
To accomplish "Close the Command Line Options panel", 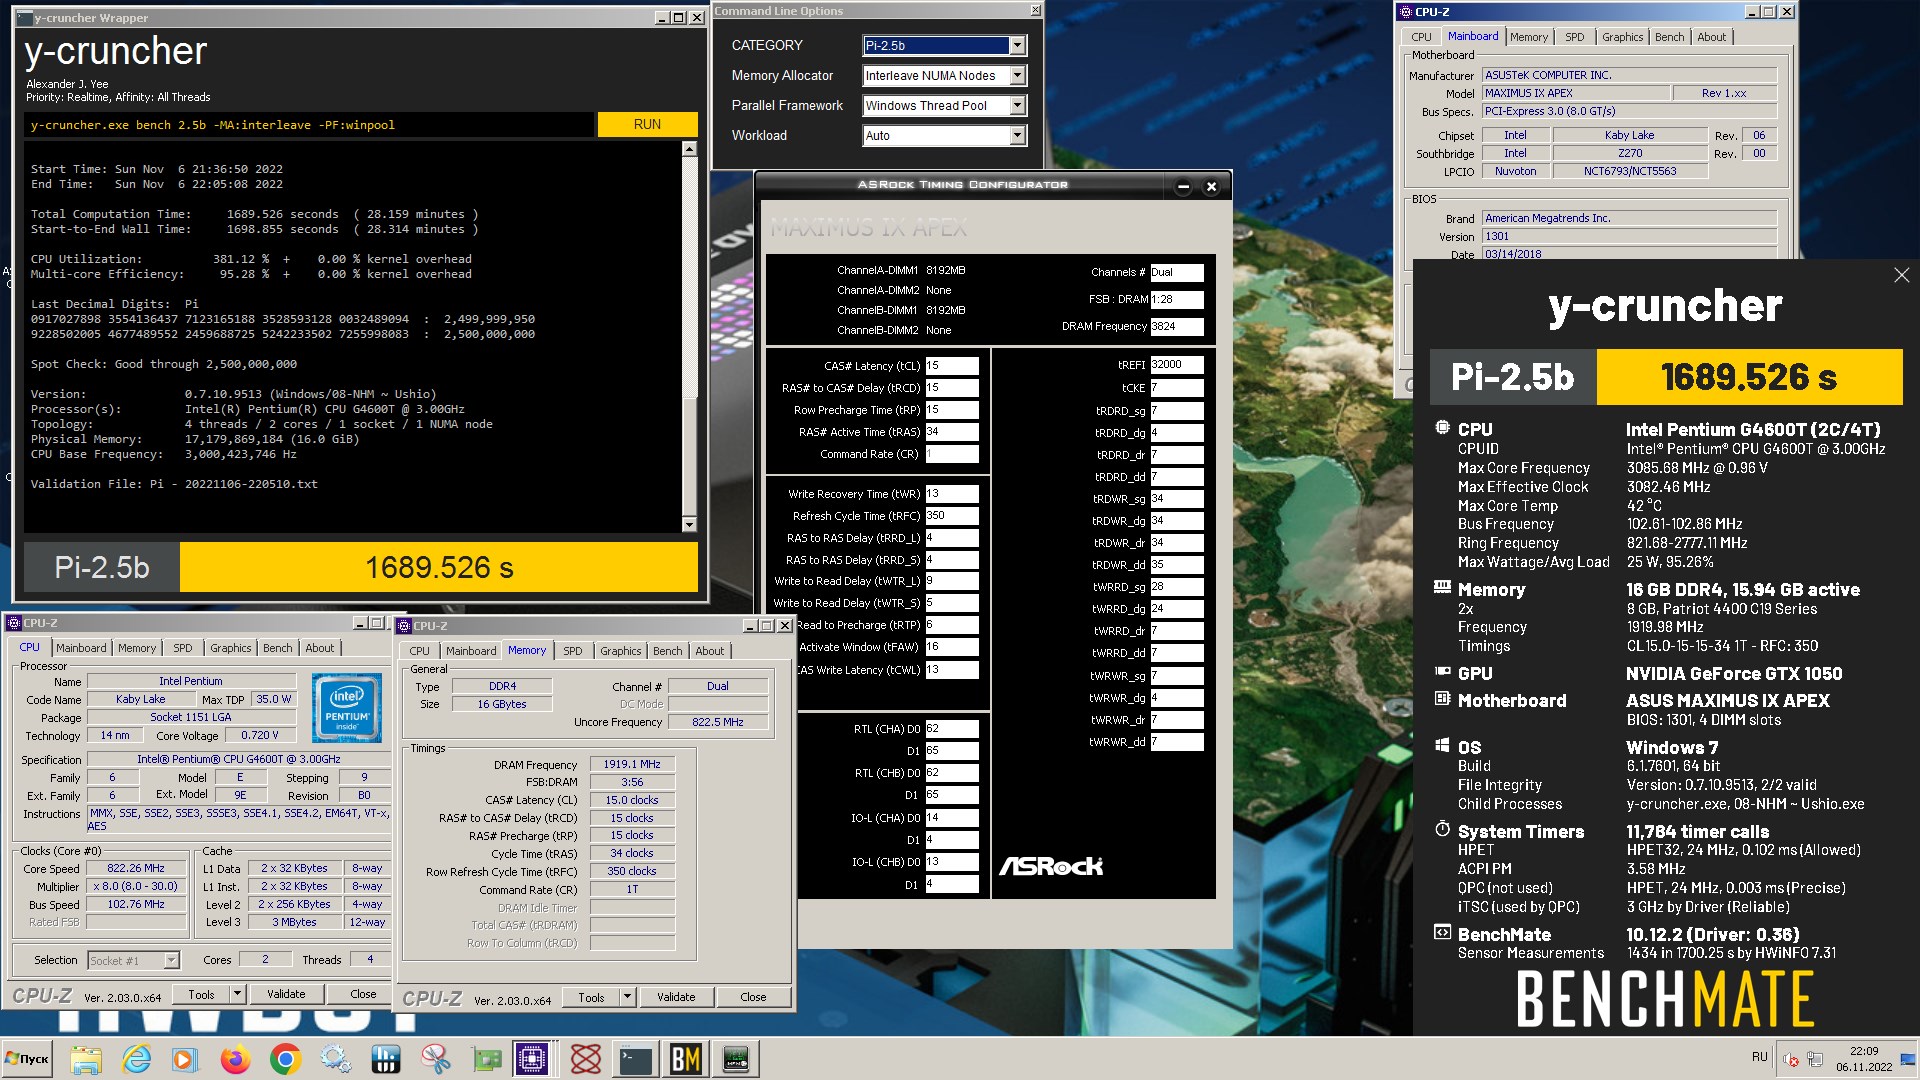I will 1035,10.
